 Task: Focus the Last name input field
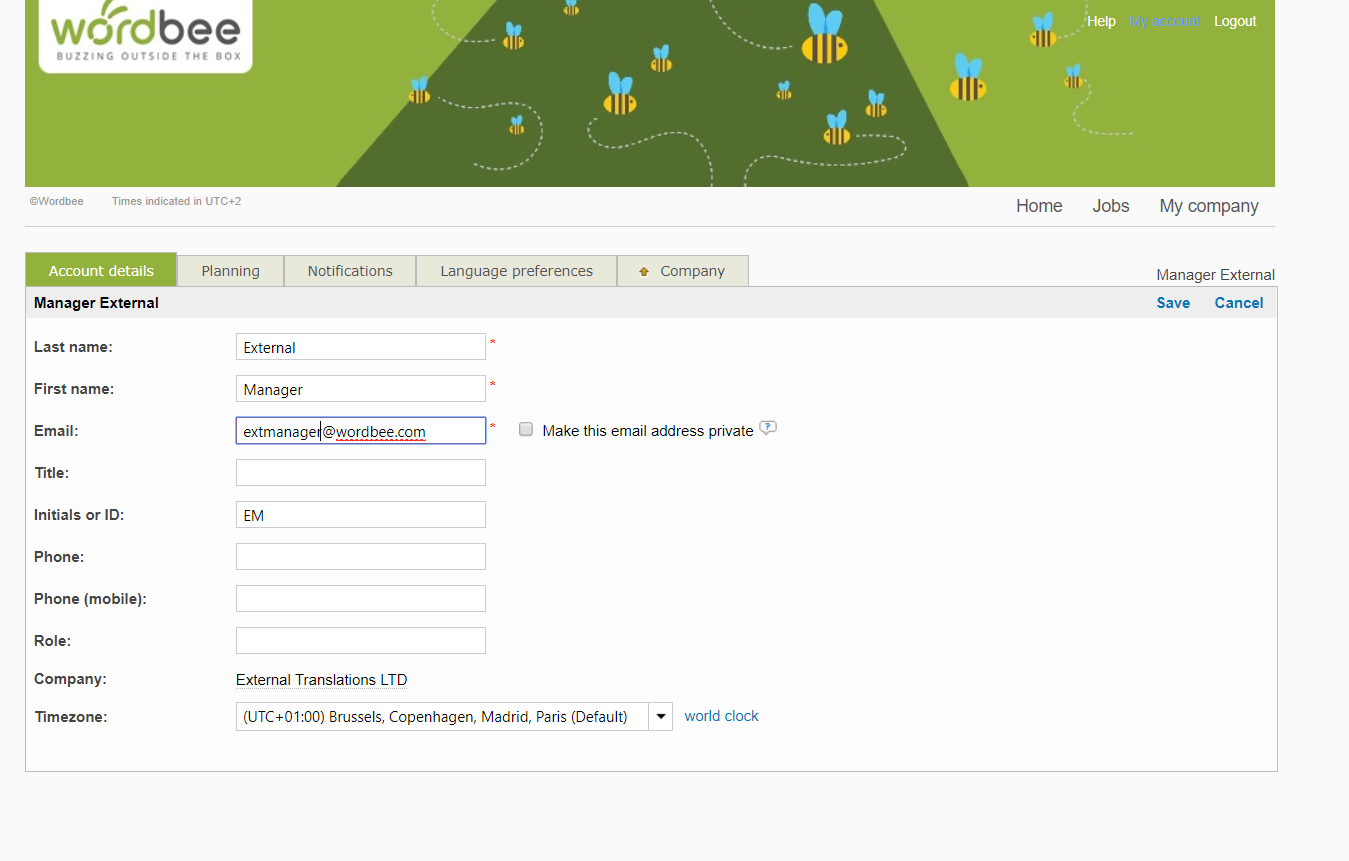click(x=361, y=347)
